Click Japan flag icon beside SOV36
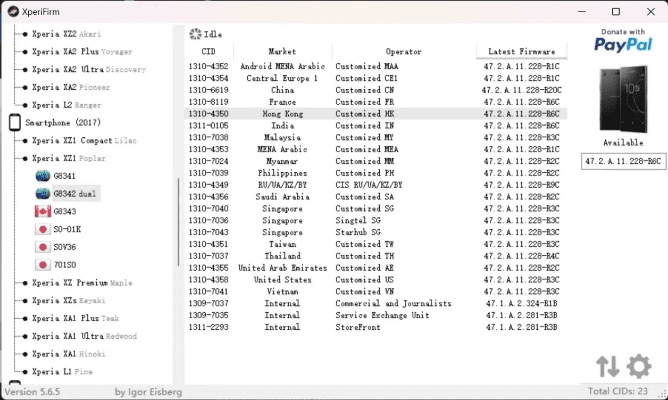 point(43,247)
